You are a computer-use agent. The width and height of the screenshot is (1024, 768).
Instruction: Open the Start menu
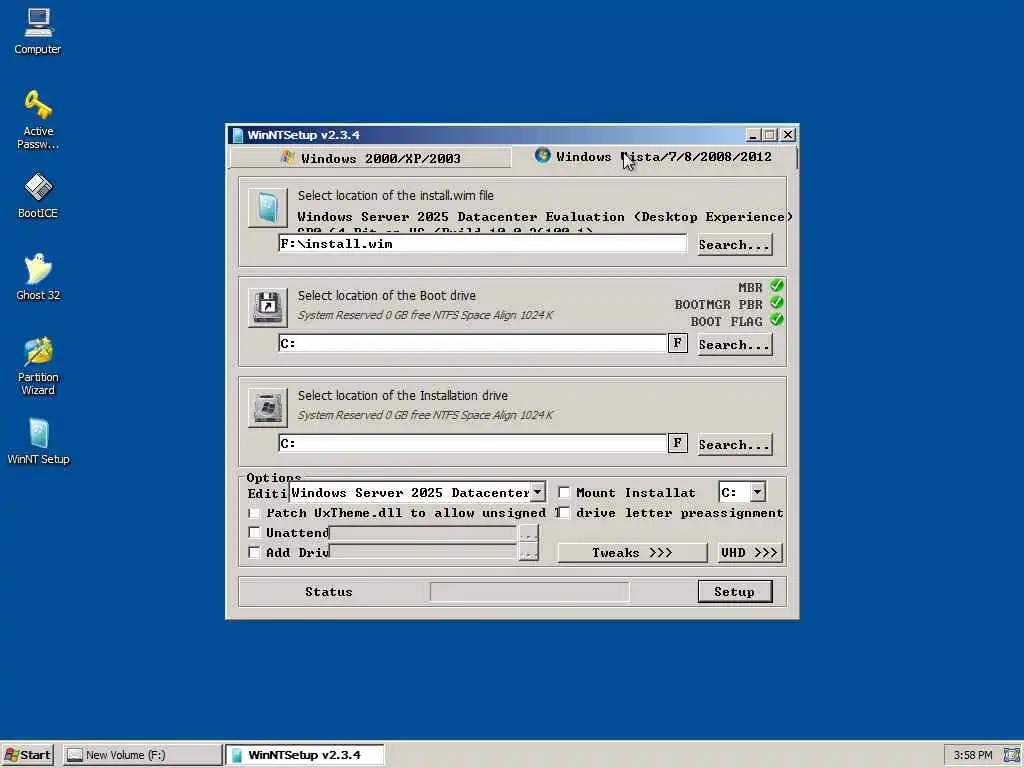[27, 755]
